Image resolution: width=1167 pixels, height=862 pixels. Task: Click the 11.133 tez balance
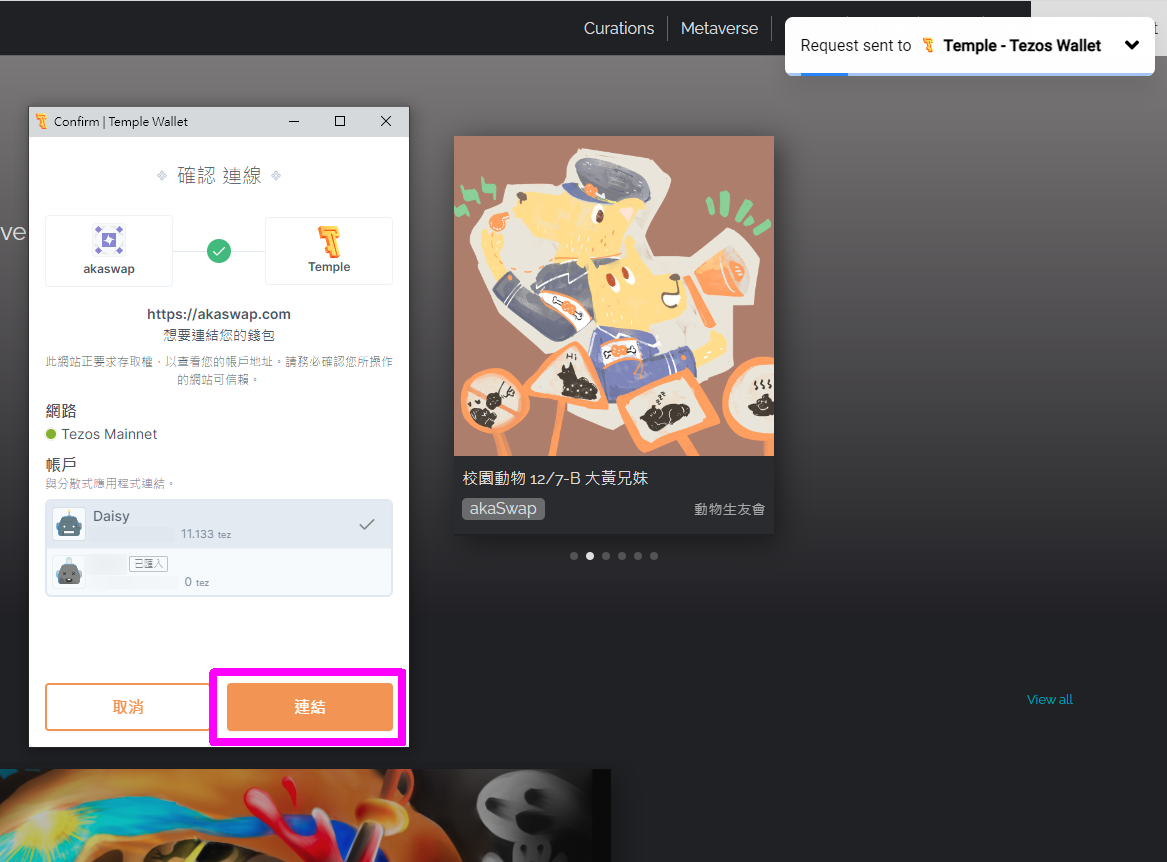pyautogui.click(x=205, y=534)
